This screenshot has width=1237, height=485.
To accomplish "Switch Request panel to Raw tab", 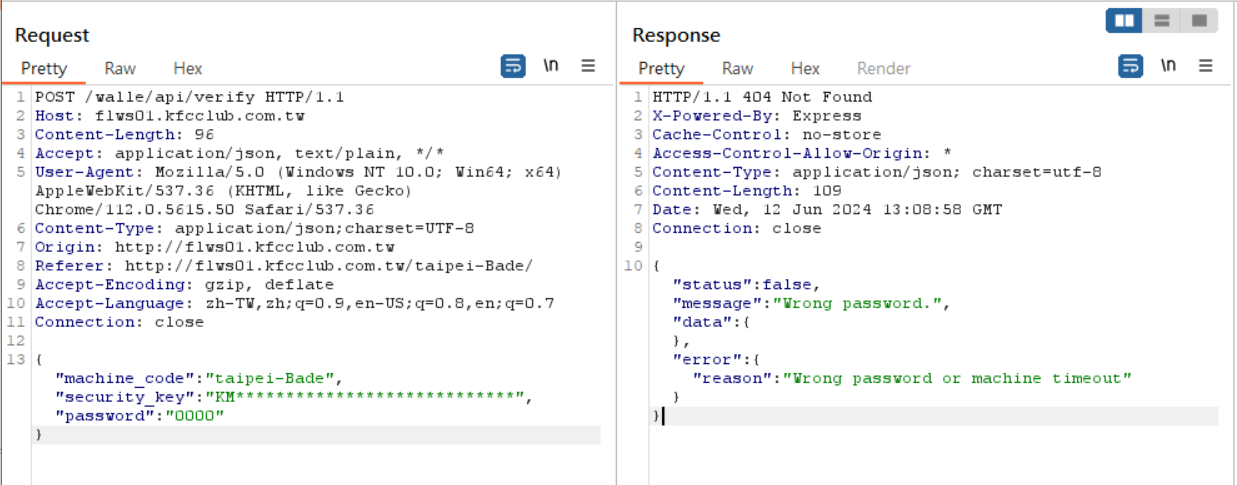I will [120, 68].
